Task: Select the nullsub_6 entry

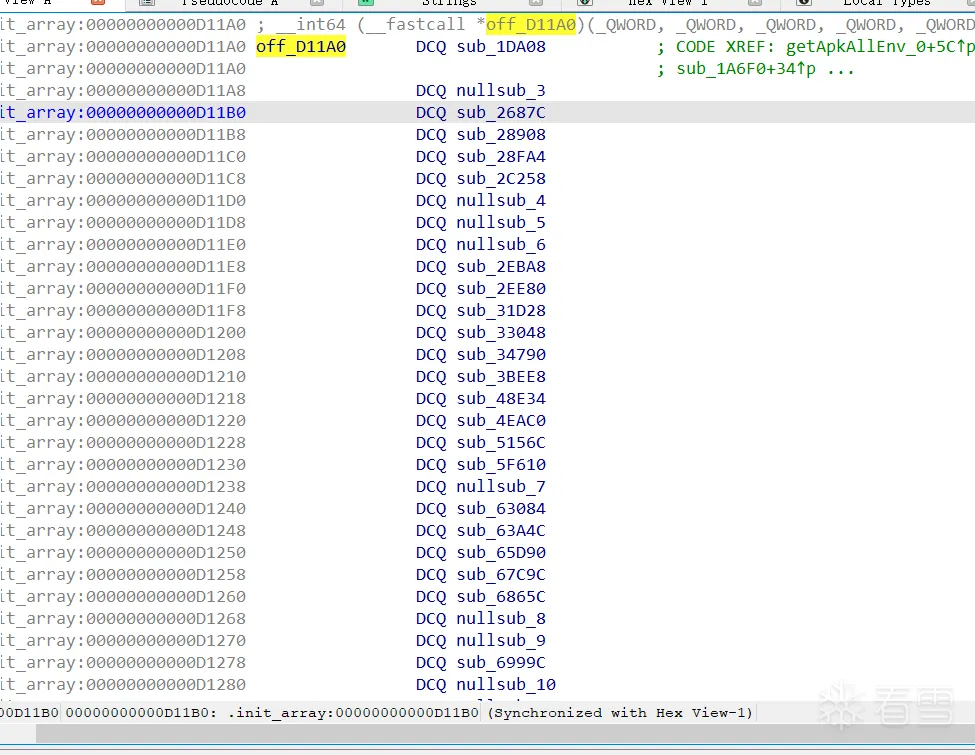Action: (x=501, y=244)
